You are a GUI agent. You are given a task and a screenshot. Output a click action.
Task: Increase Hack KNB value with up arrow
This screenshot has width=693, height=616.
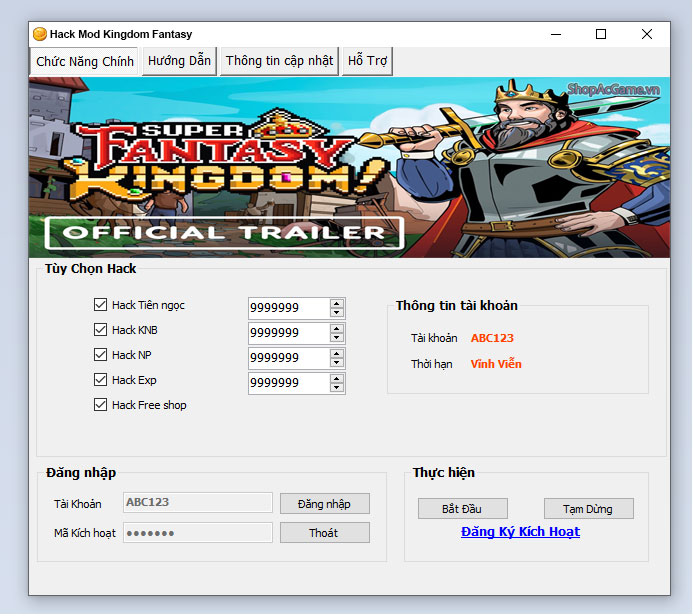click(x=337, y=329)
